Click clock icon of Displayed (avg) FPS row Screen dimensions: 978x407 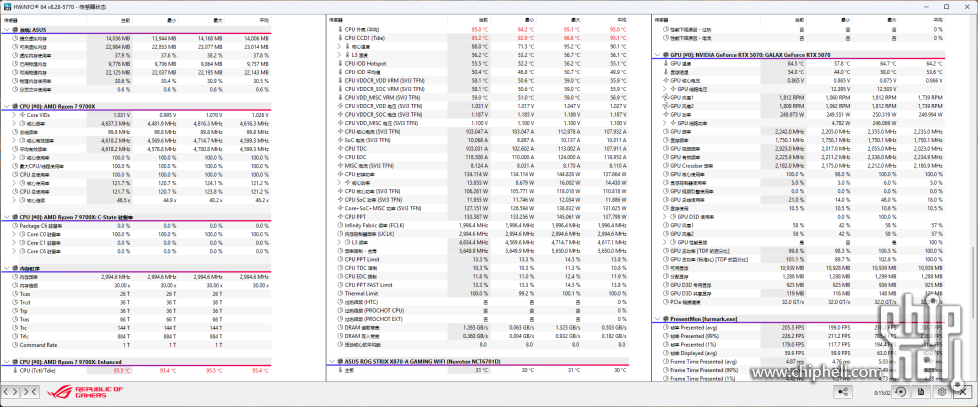[666, 353]
